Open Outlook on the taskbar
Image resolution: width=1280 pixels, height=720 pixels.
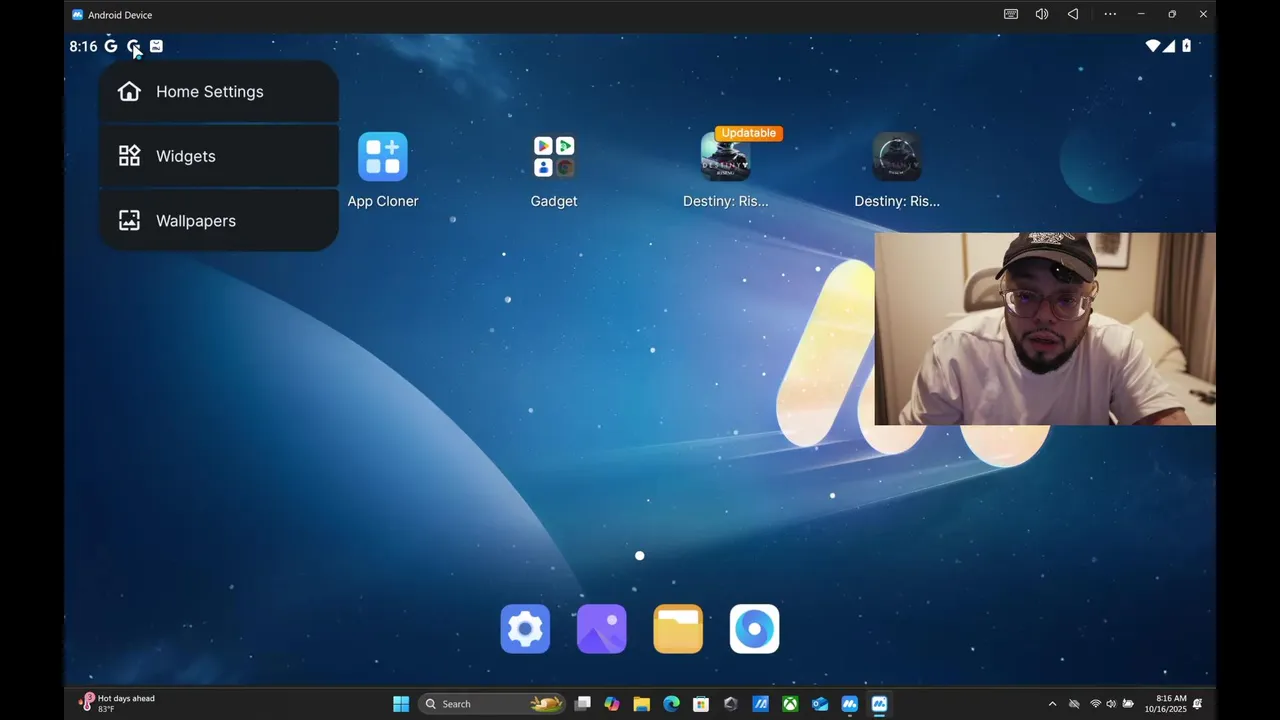tap(820, 704)
